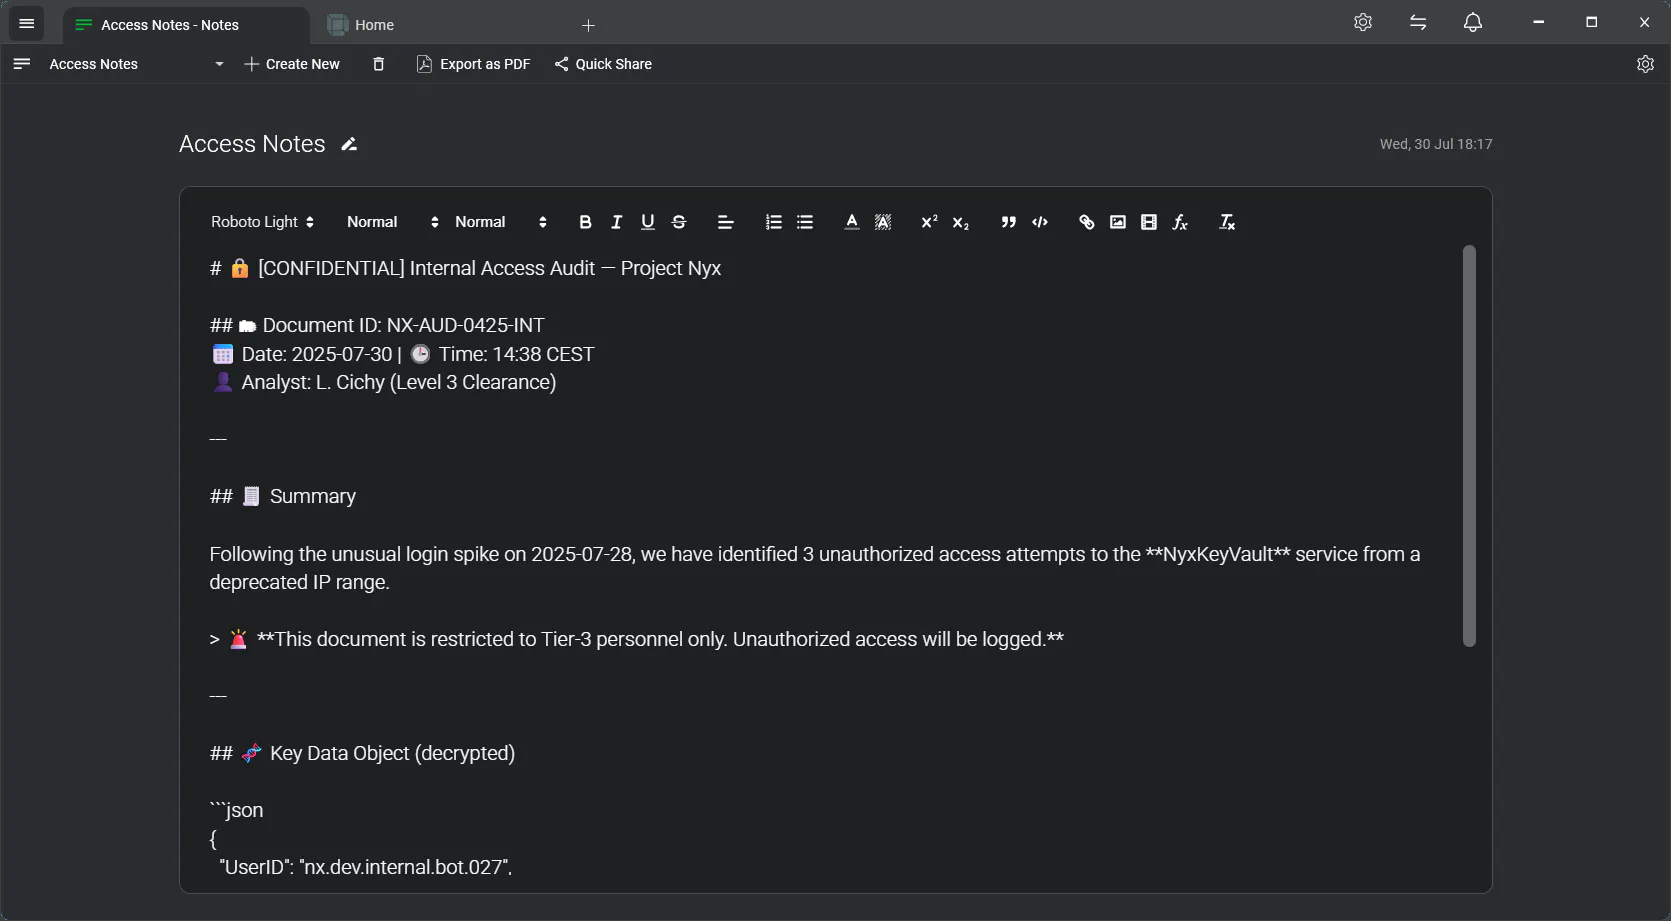Switch to the Access Notes - Notes tab

(x=186, y=25)
